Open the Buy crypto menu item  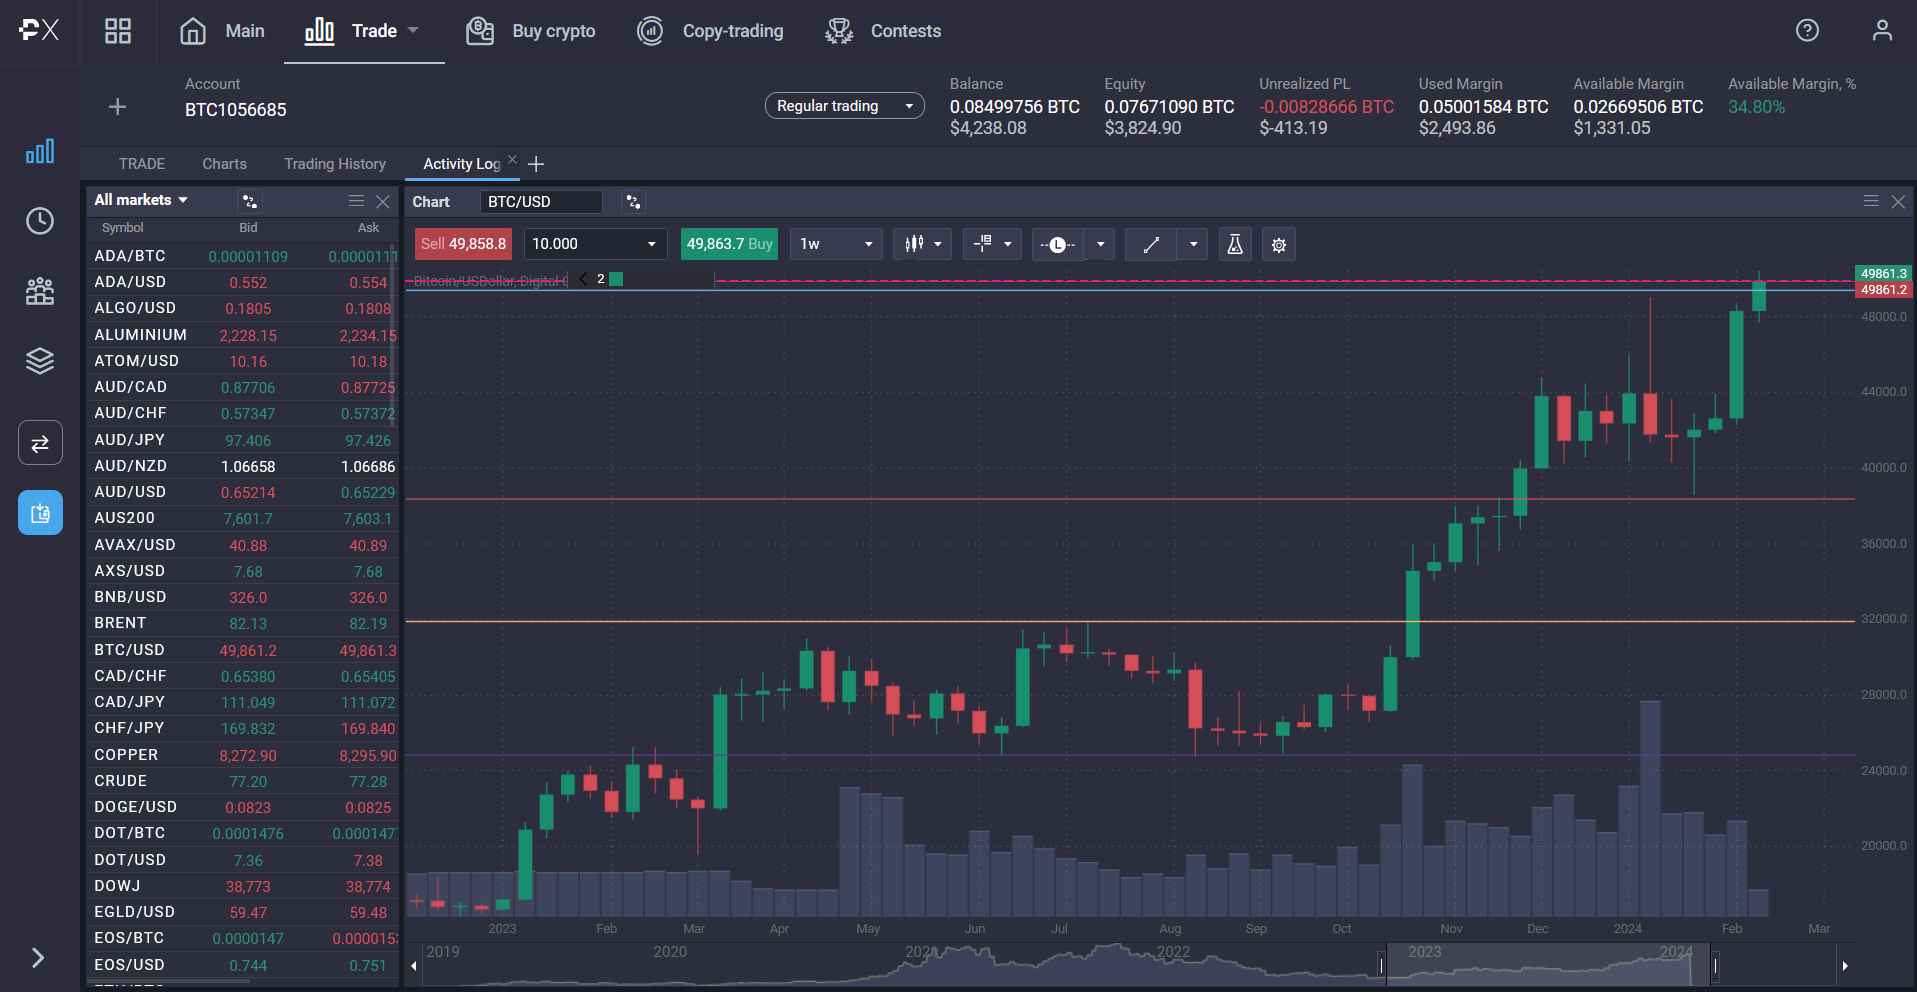[x=531, y=31]
